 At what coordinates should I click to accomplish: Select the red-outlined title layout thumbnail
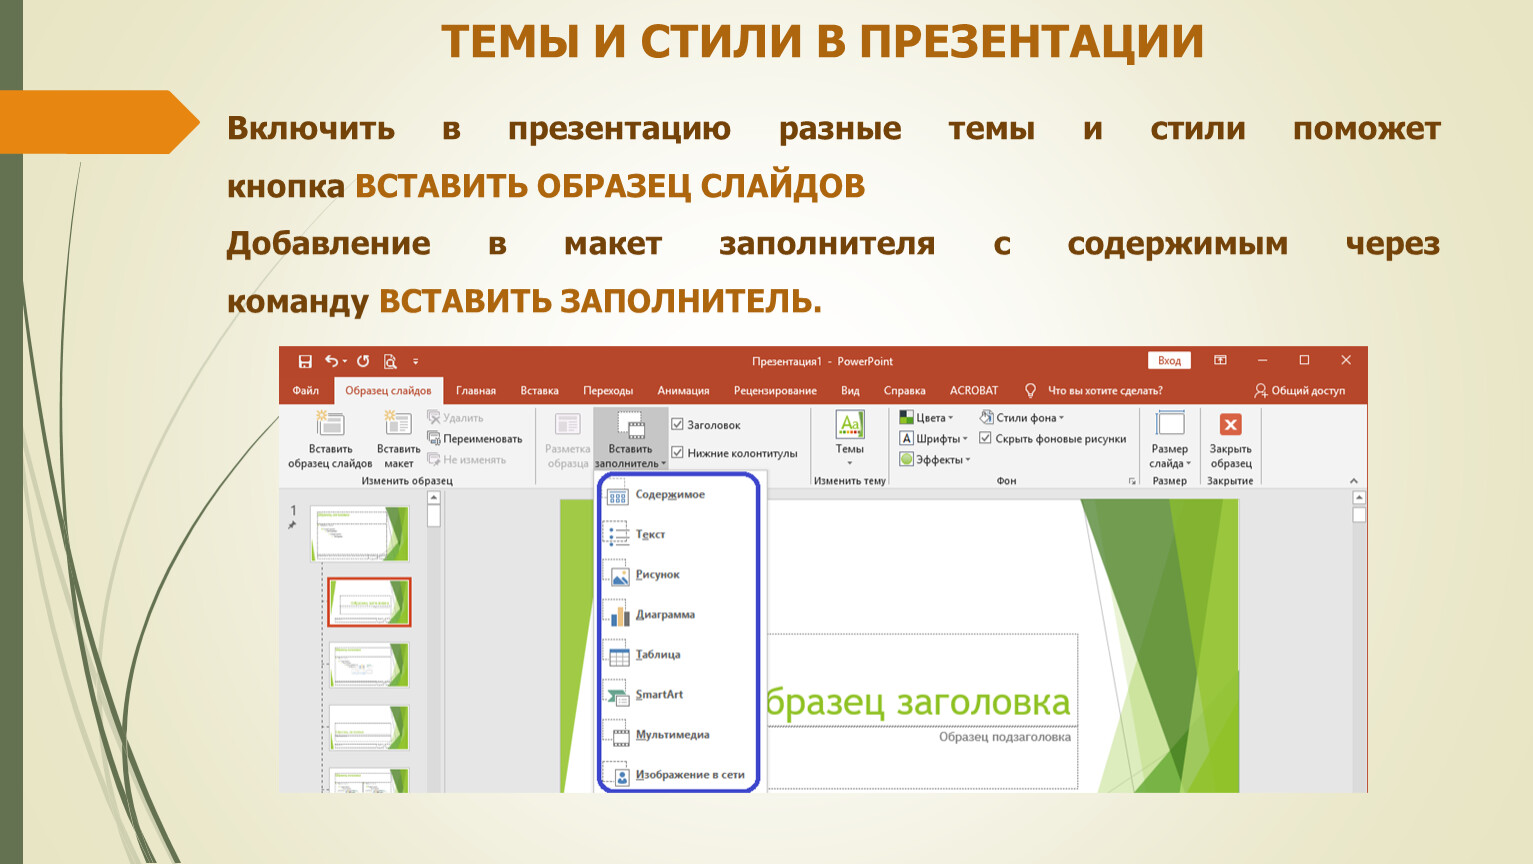pyautogui.click(x=369, y=602)
